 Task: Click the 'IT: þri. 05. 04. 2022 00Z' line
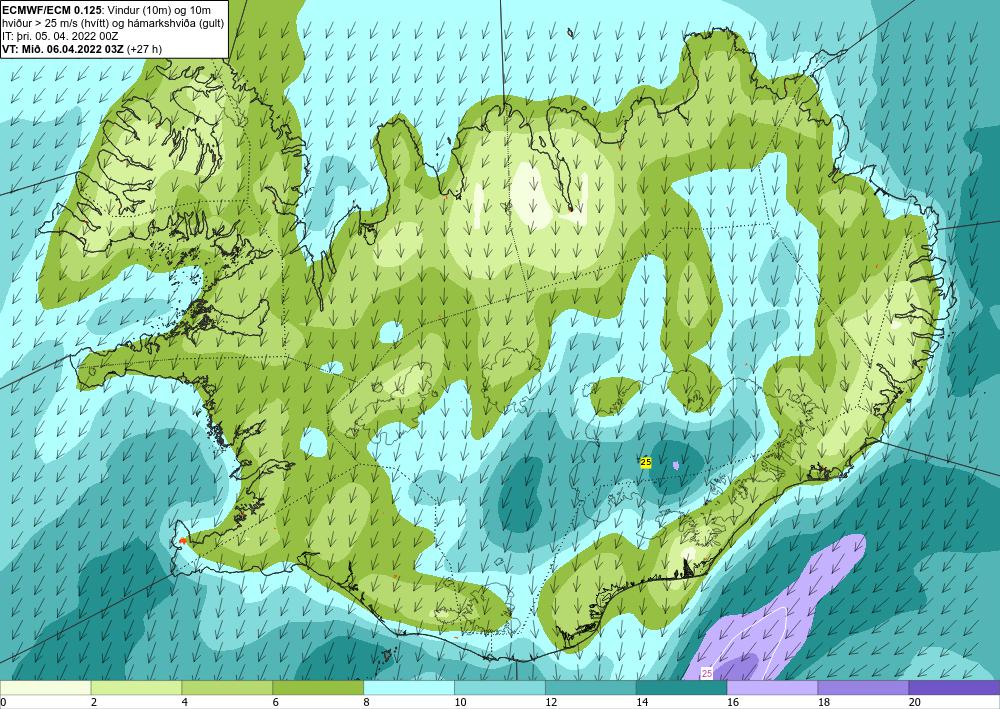tap(60, 36)
